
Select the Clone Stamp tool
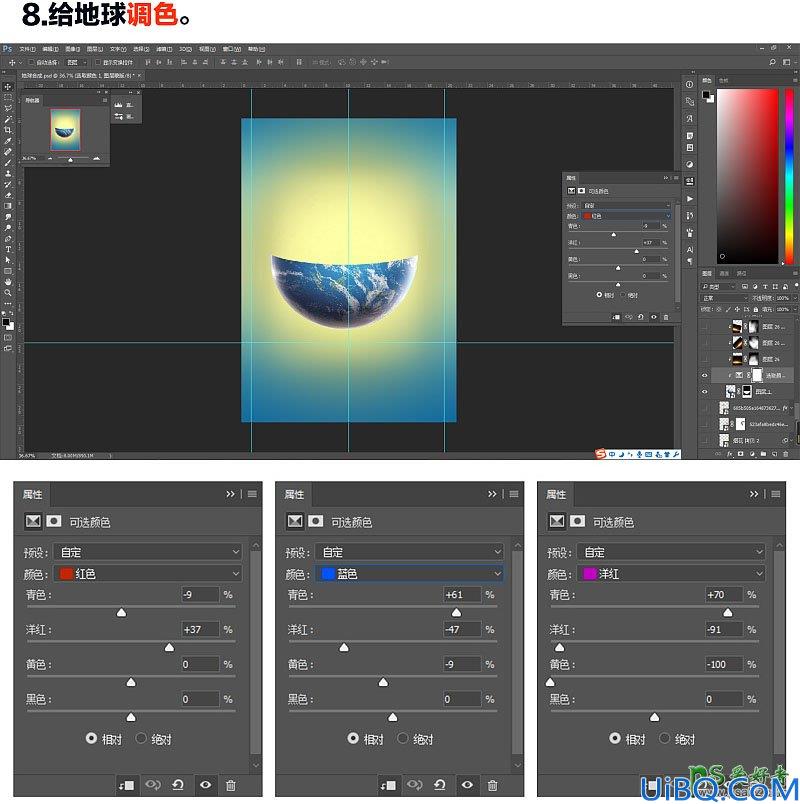[8, 173]
